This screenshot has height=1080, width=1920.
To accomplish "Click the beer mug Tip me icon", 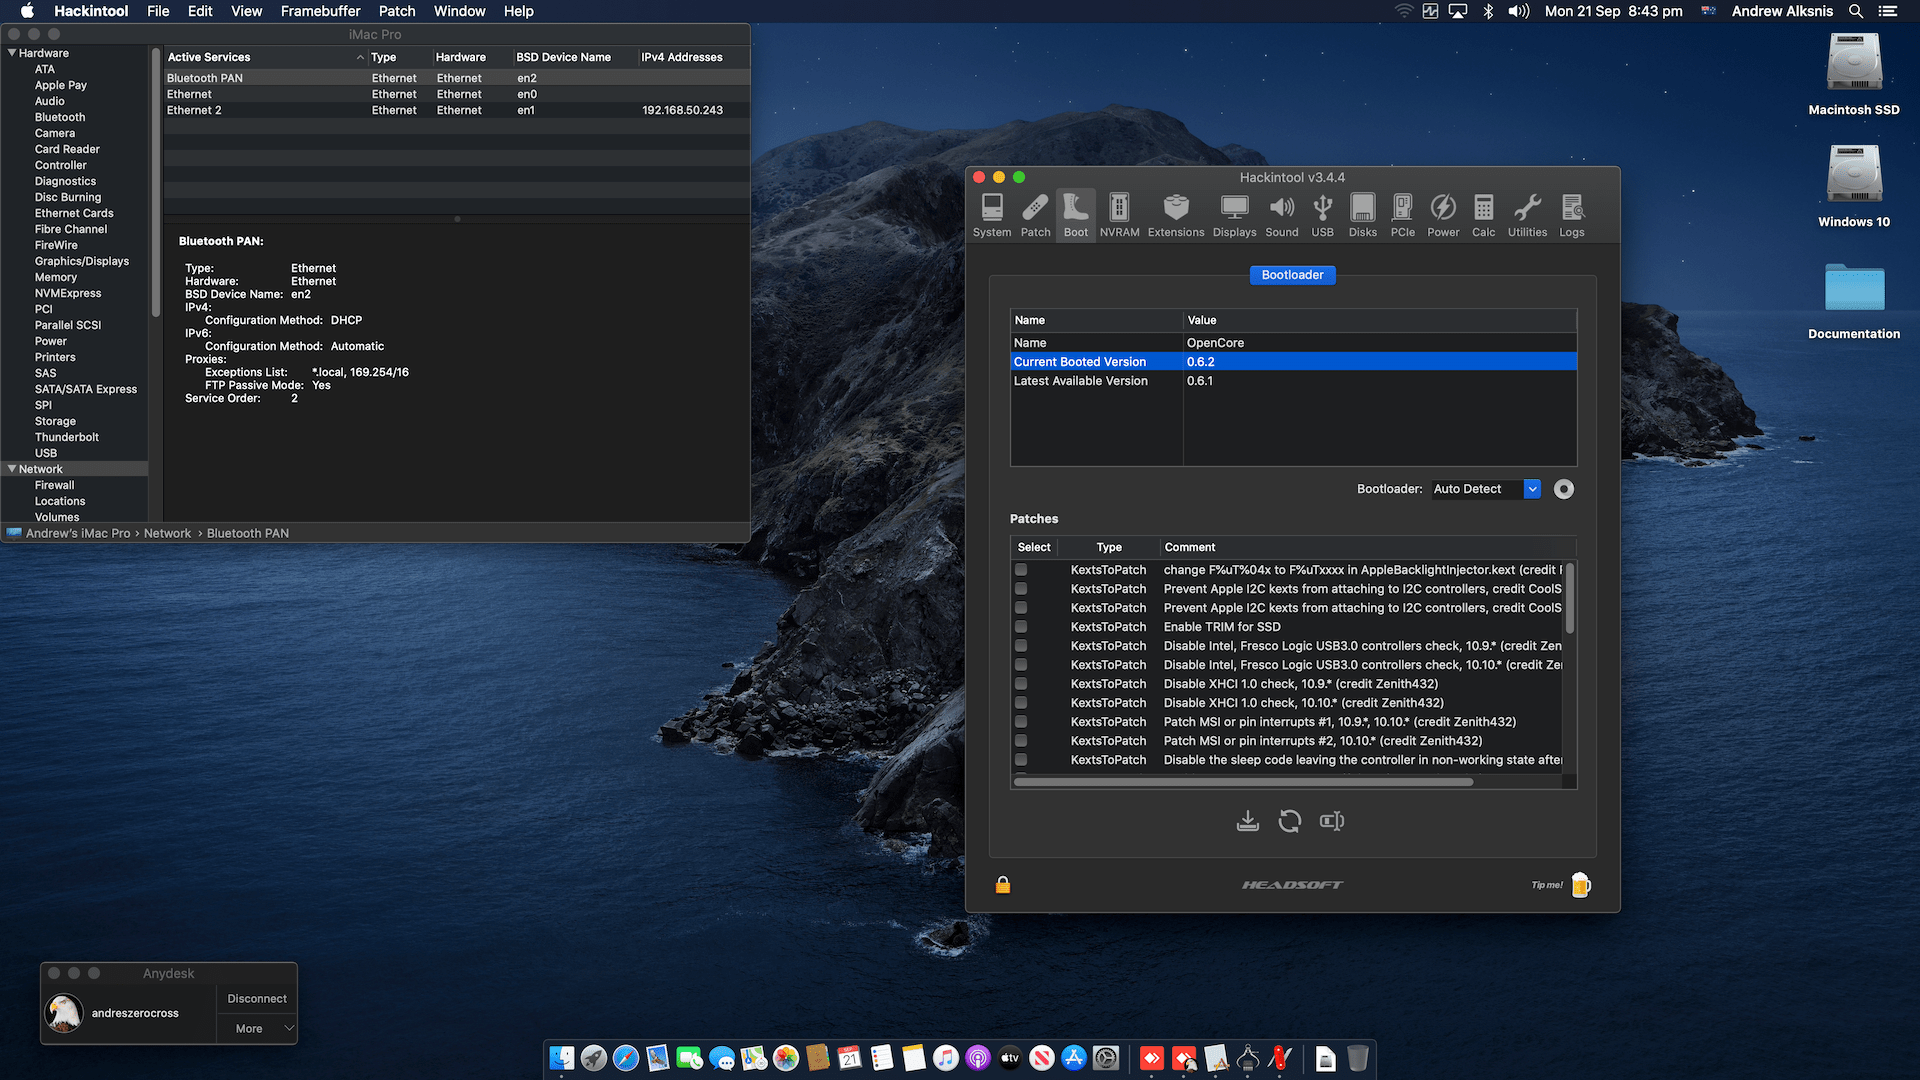I will 1581,885.
